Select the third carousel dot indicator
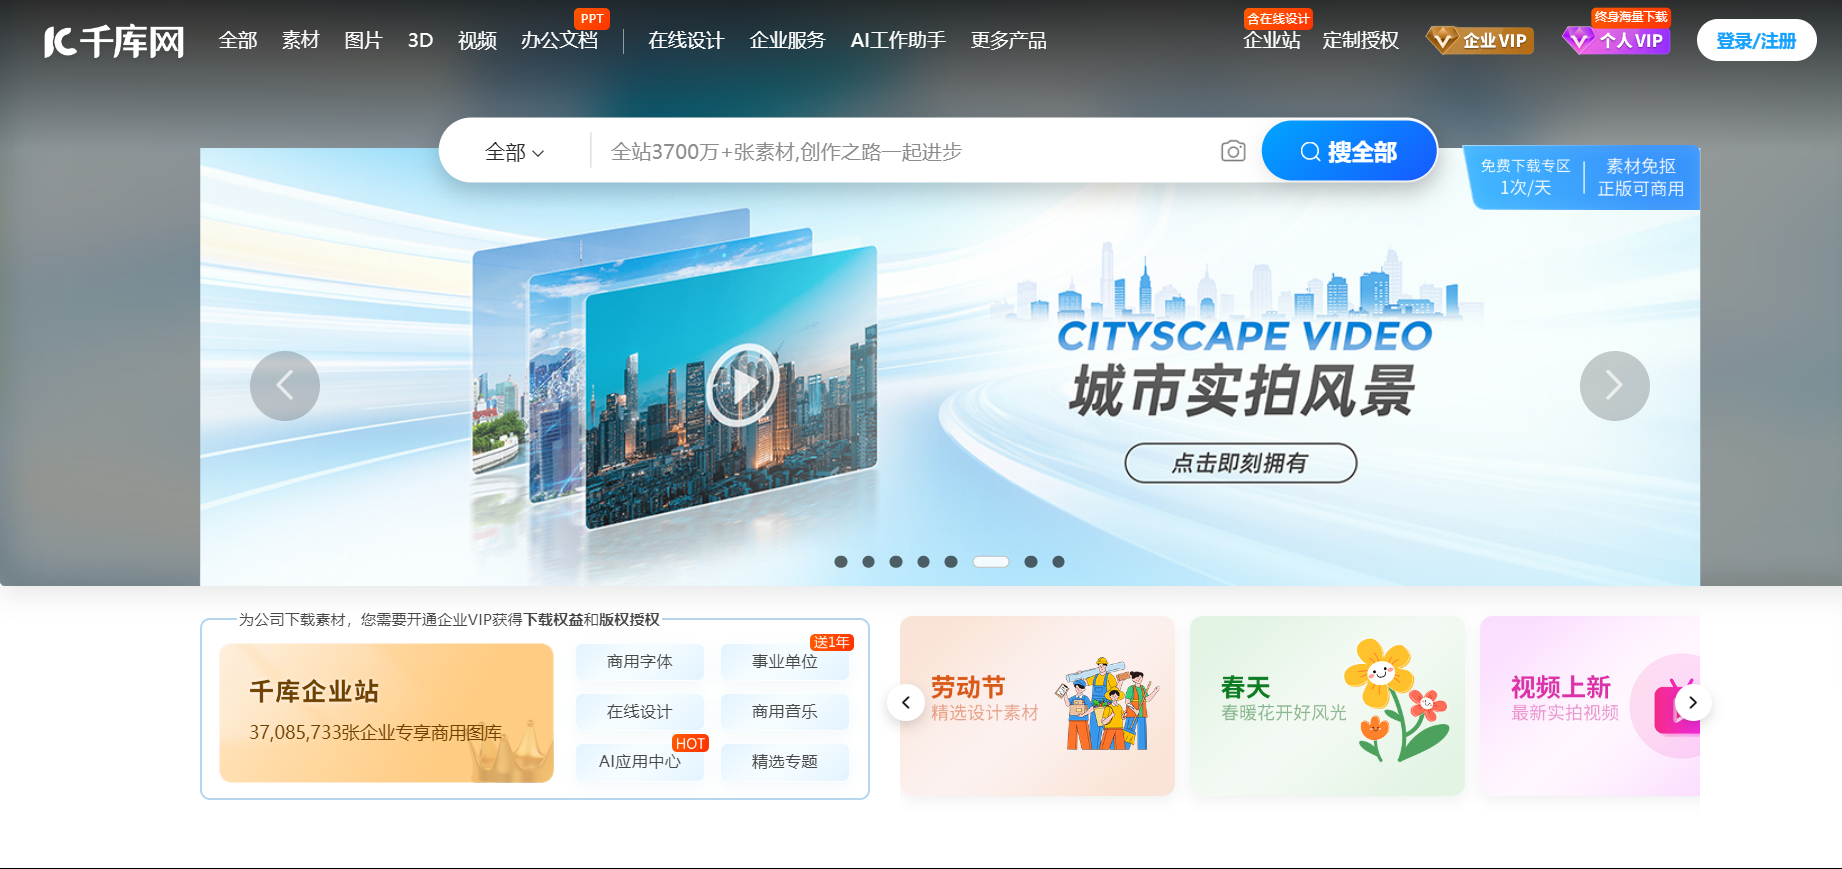1842x869 pixels. click(896, 562)
